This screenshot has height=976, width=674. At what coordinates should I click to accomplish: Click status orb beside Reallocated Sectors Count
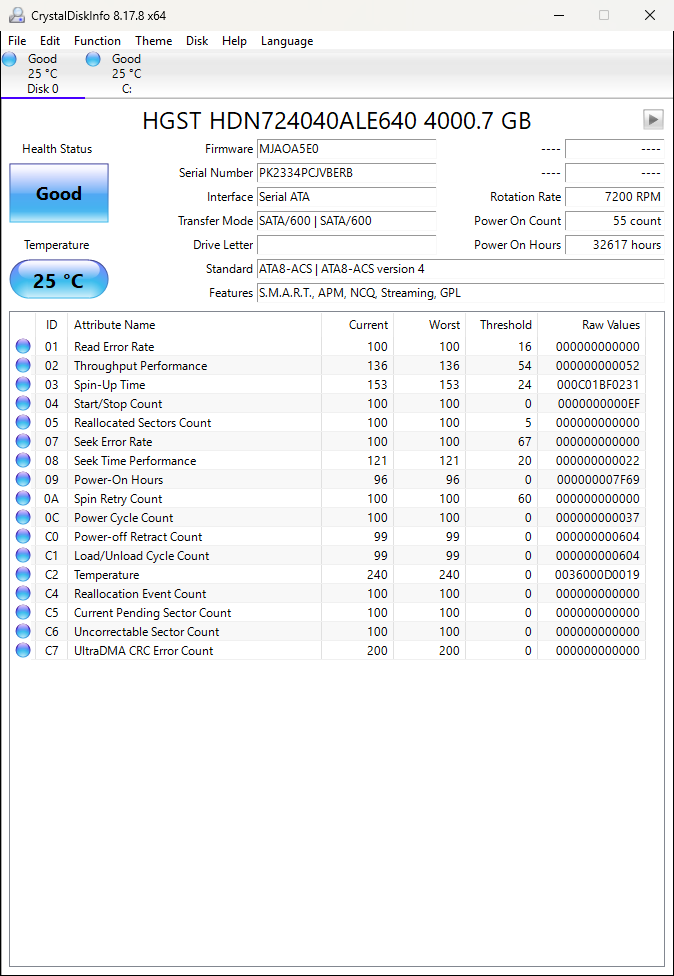(23, 423)
